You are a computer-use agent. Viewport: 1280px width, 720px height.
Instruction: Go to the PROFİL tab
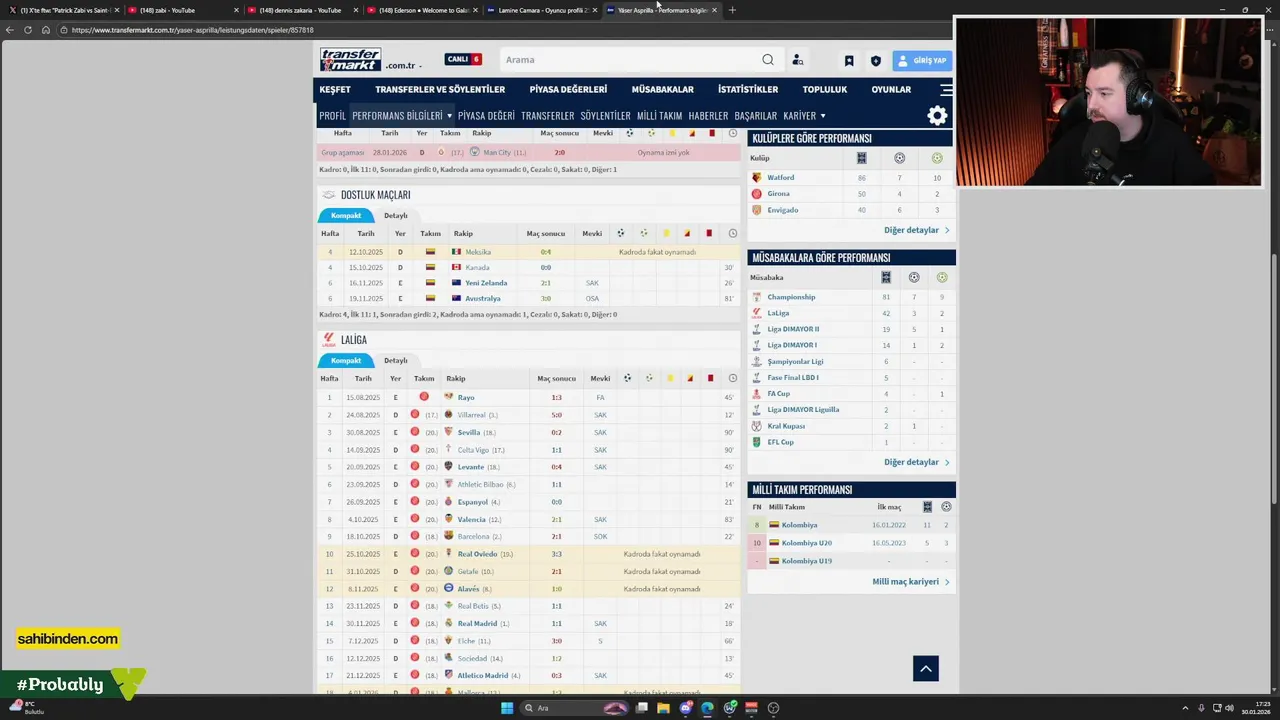tap(332, 116)
